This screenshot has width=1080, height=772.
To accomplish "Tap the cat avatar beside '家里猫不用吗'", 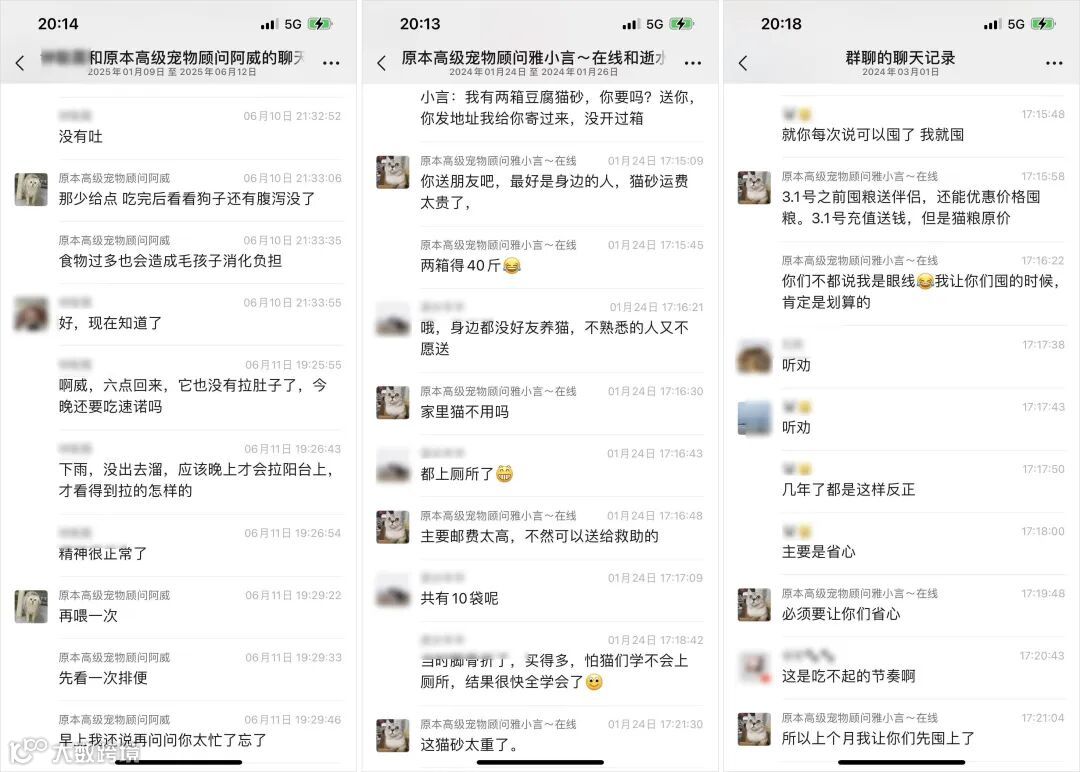I will coord(393,402).
